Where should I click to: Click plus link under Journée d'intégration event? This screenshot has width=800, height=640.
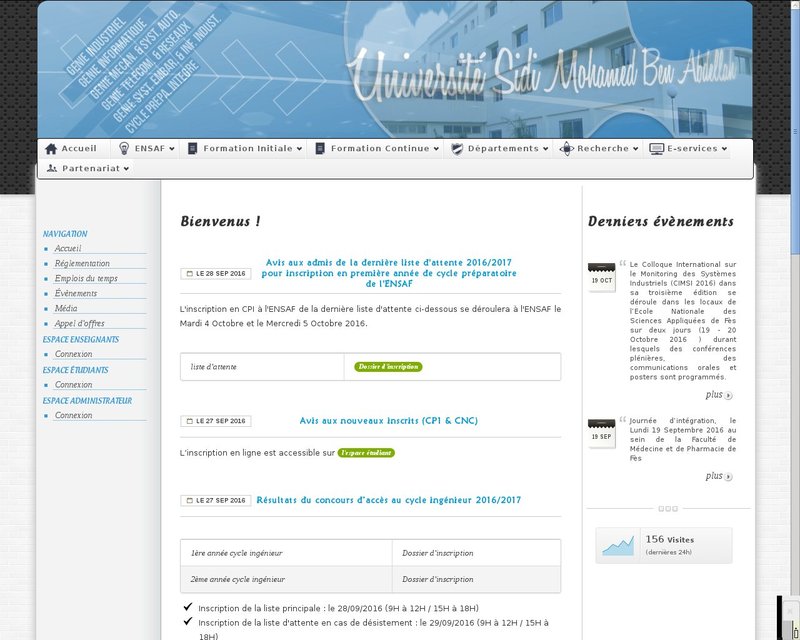tap(714, 476)
